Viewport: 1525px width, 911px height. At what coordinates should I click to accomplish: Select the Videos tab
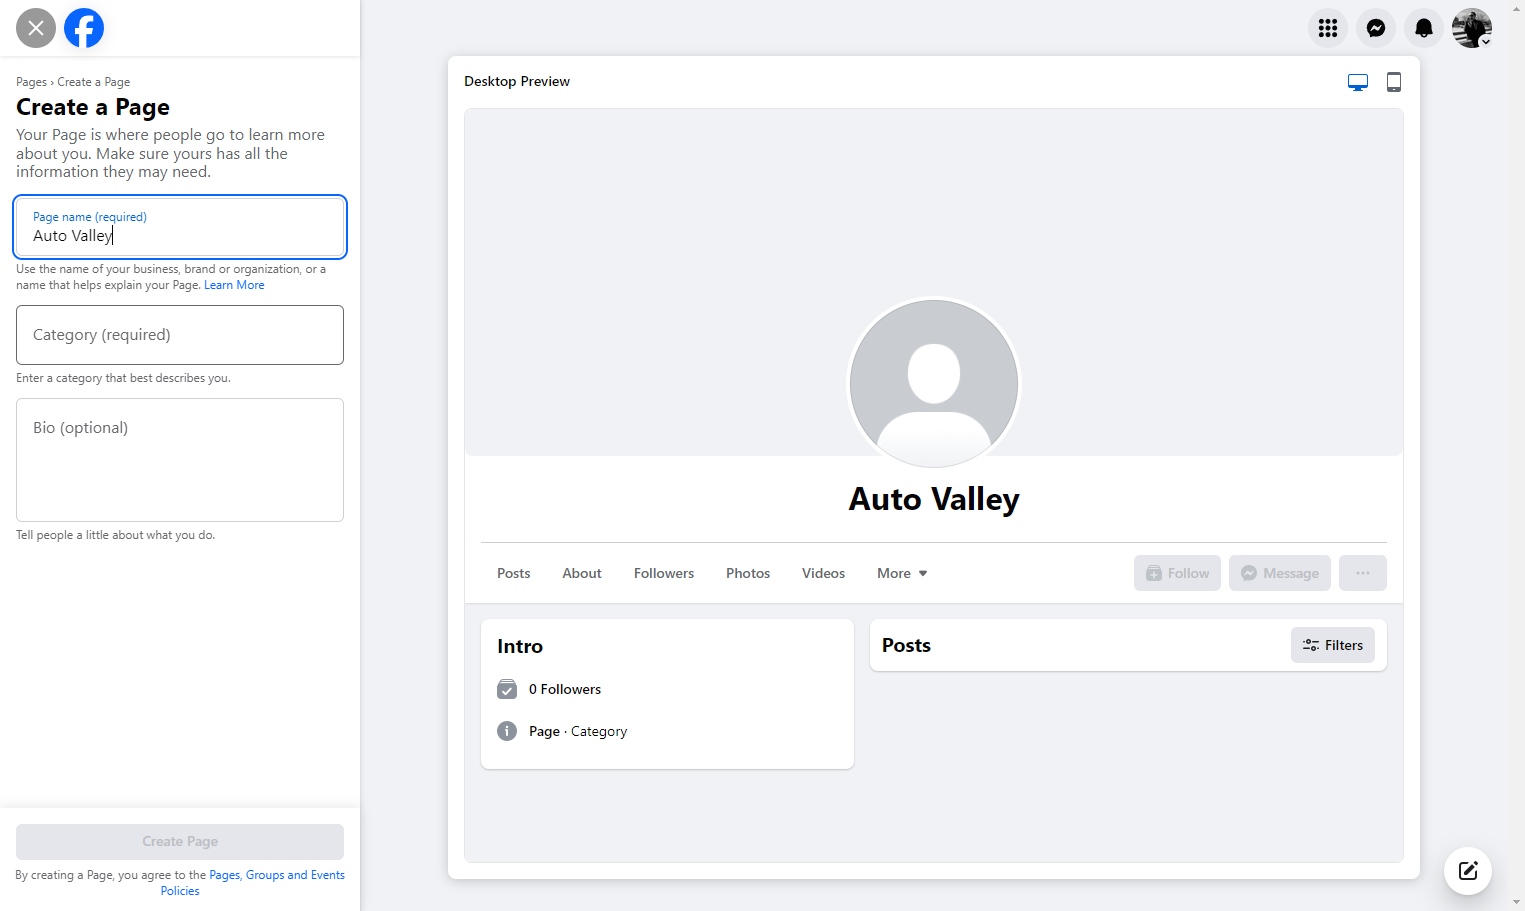(x=823, y=573)
